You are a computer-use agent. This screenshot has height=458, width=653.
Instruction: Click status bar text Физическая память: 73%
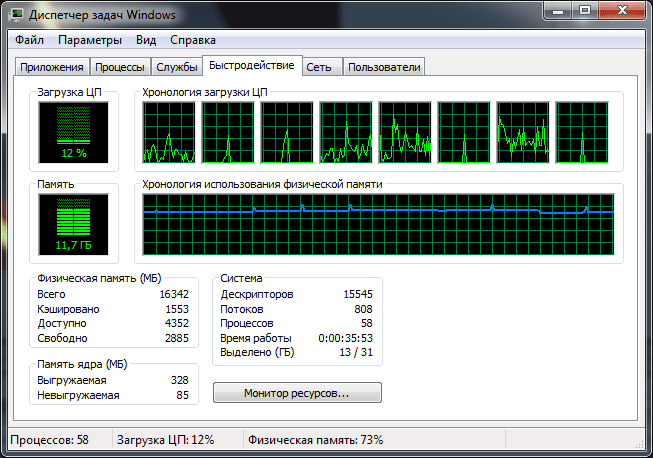coord(316,440)
